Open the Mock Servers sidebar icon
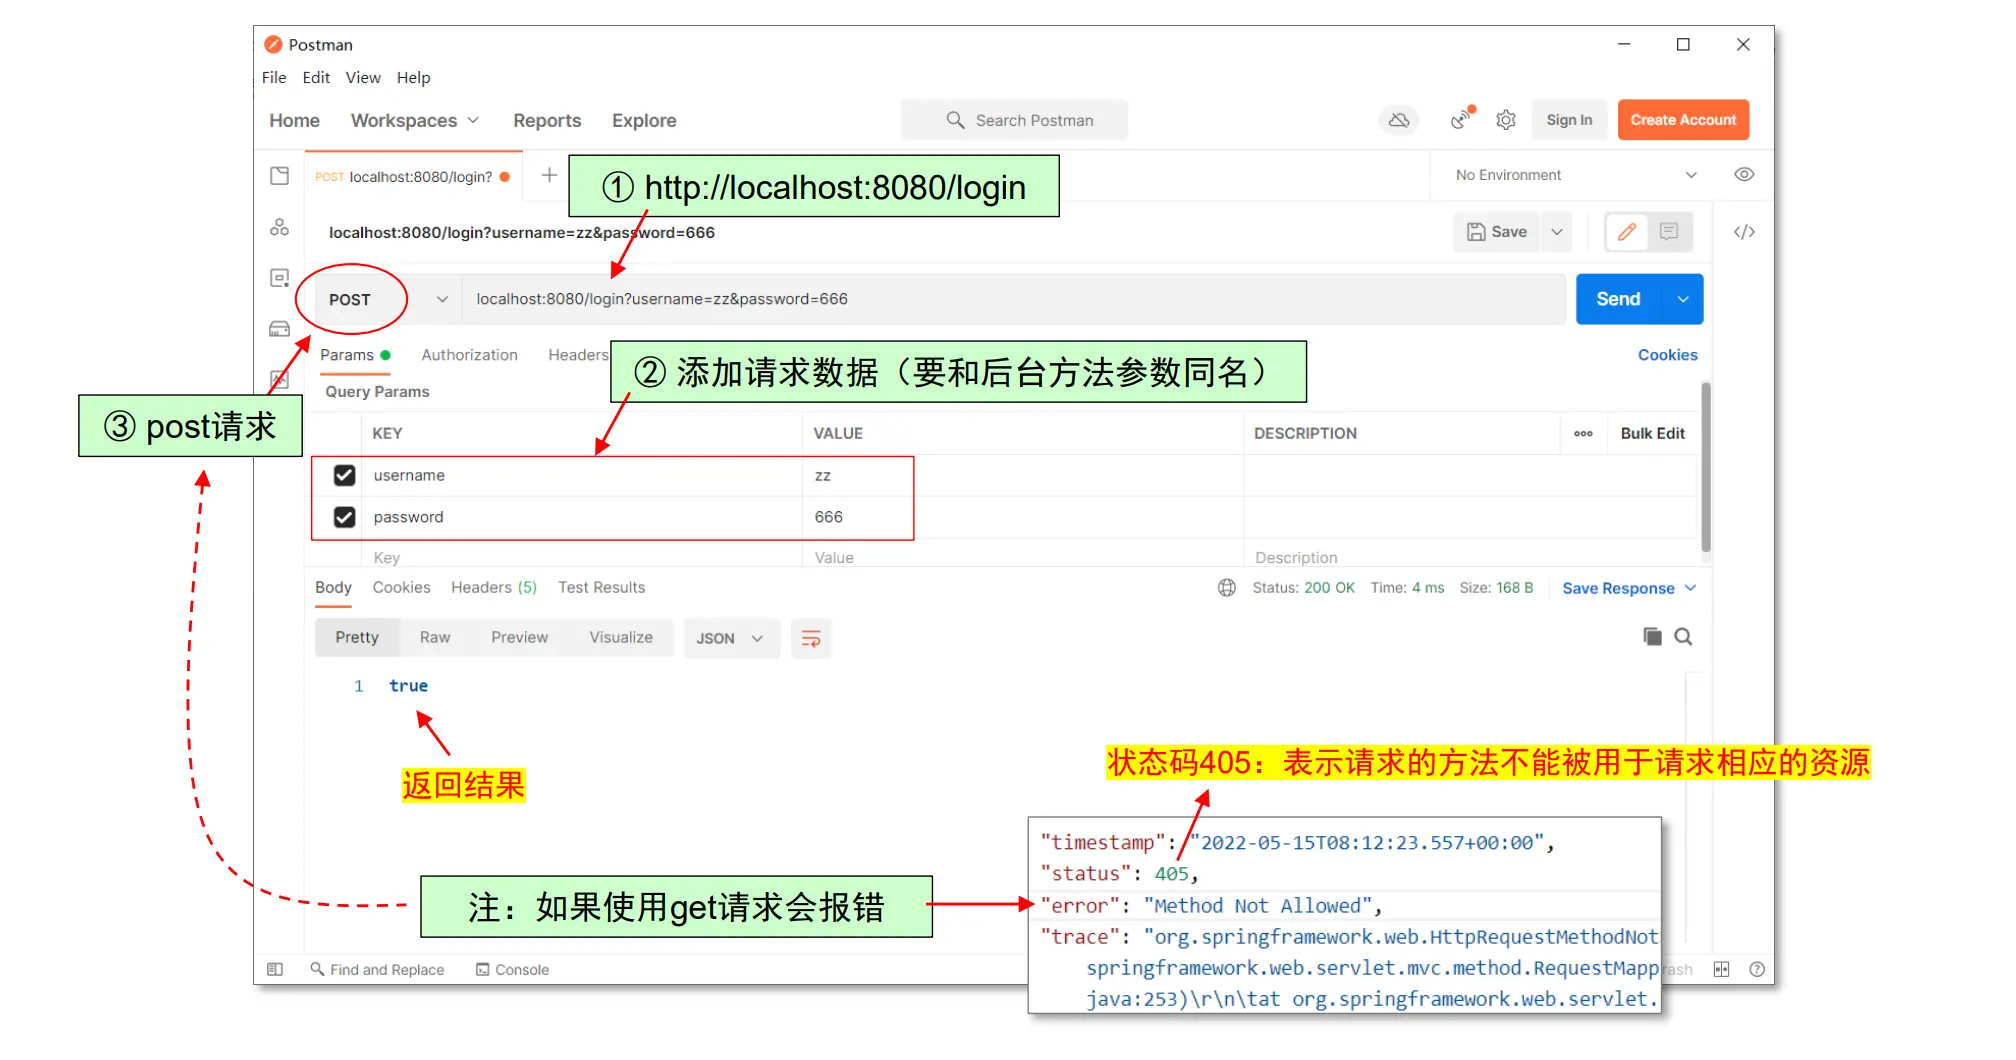The height and width of the screenshot is (1060, 2016). point(280,329)
